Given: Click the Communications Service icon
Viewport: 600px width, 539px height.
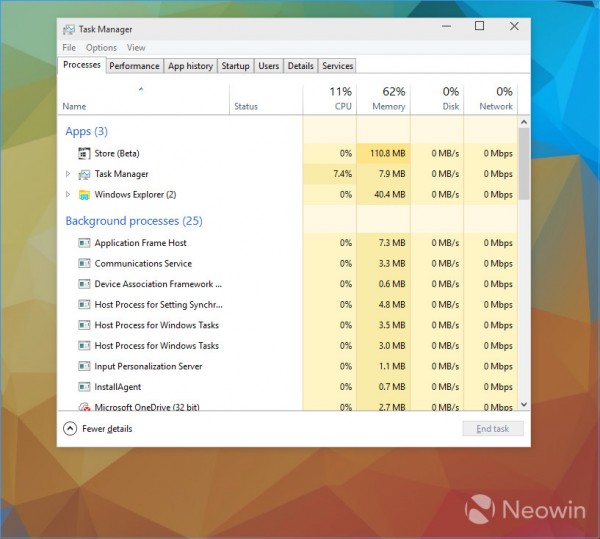Looking at the screenshot, I should tap(84, 264).
